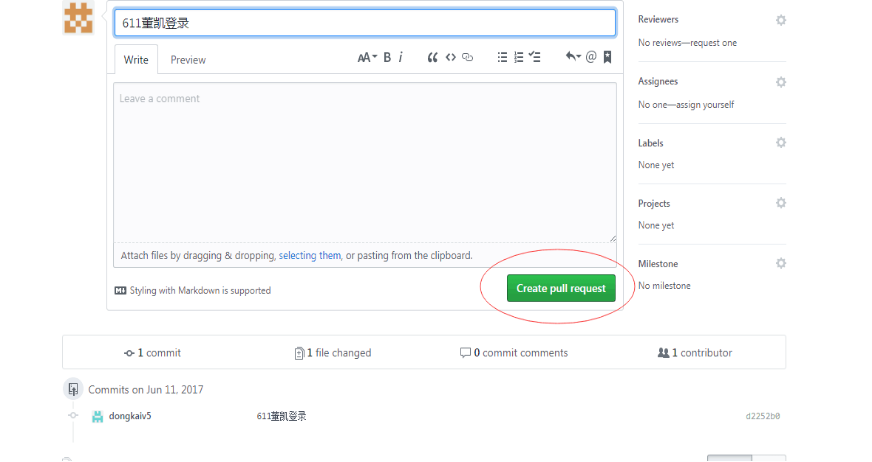Click the Reviewers heading

coord(658,19)
